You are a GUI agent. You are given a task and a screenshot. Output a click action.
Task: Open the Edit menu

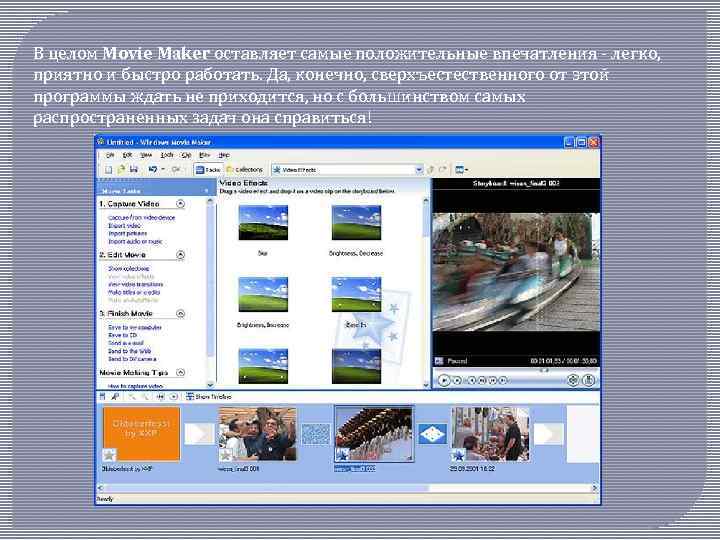[x=127, y=155]
